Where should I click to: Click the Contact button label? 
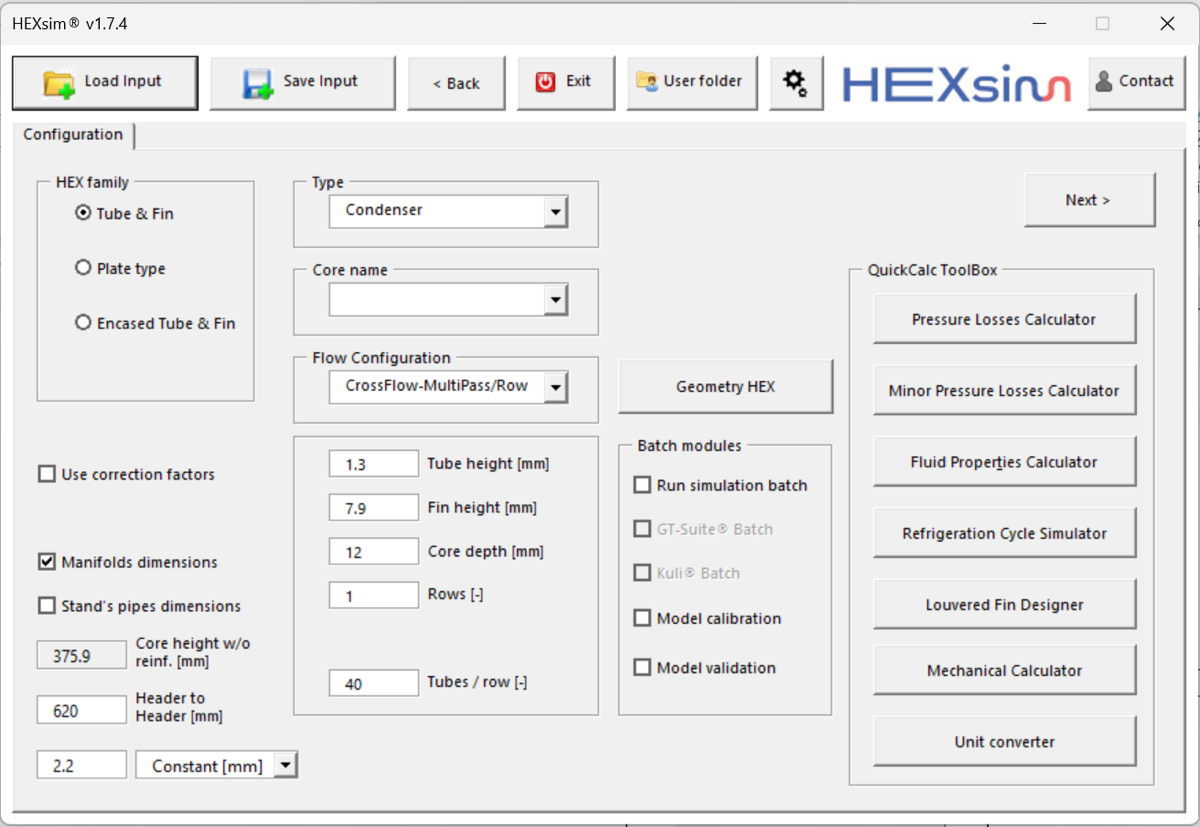1146,81
